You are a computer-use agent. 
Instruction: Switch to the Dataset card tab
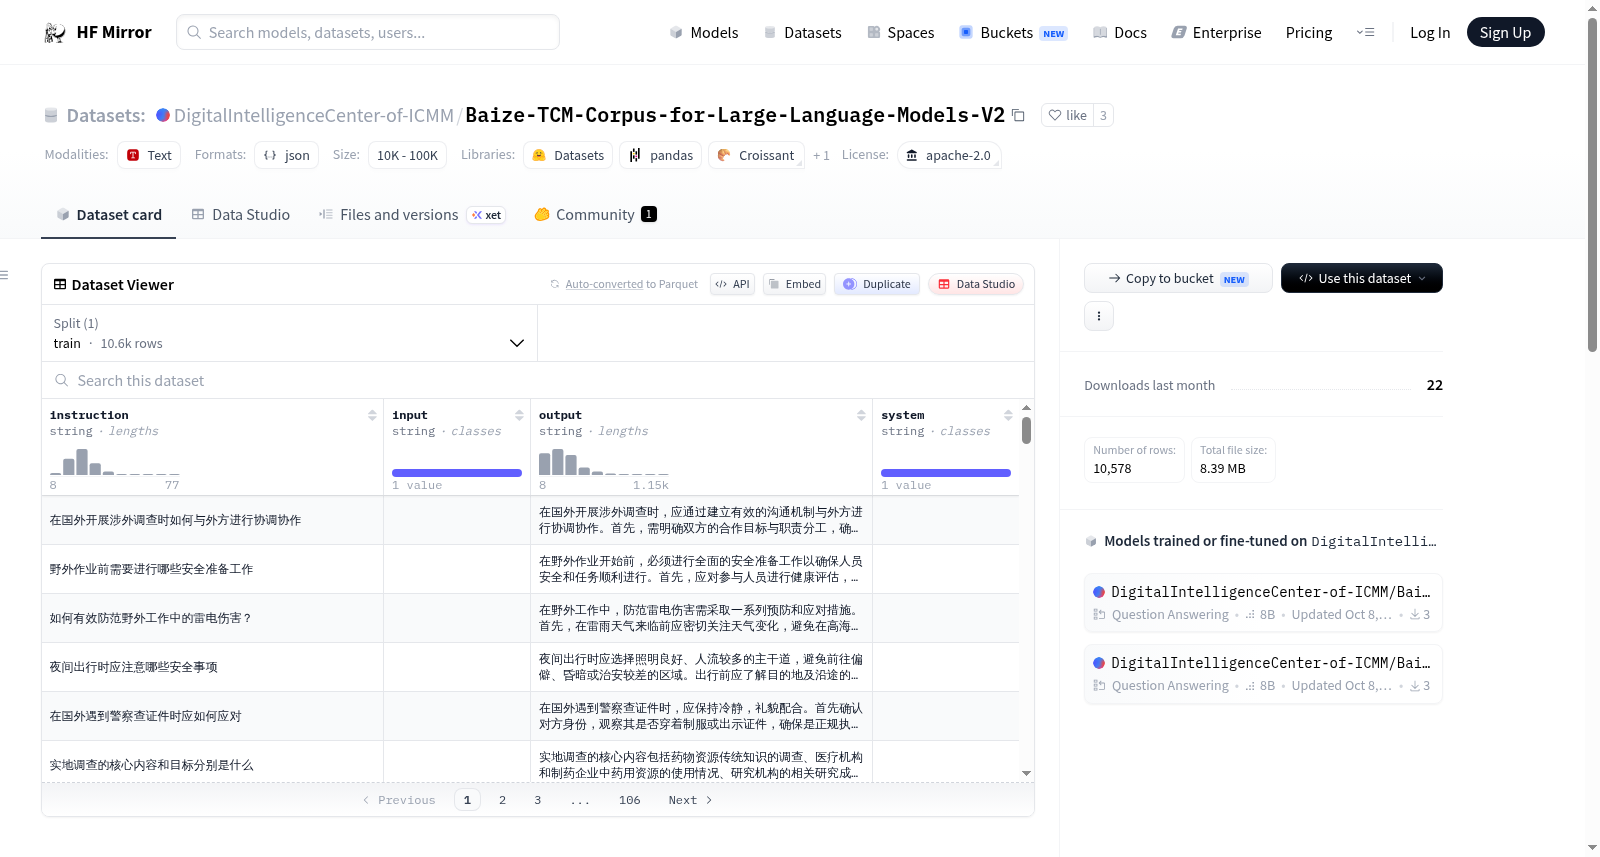tap(108, 214)
